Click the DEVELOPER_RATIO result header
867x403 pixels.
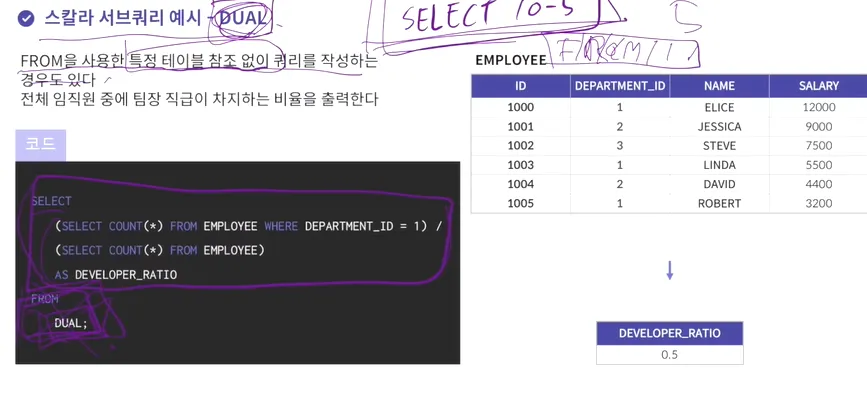(x=670, y=333)
